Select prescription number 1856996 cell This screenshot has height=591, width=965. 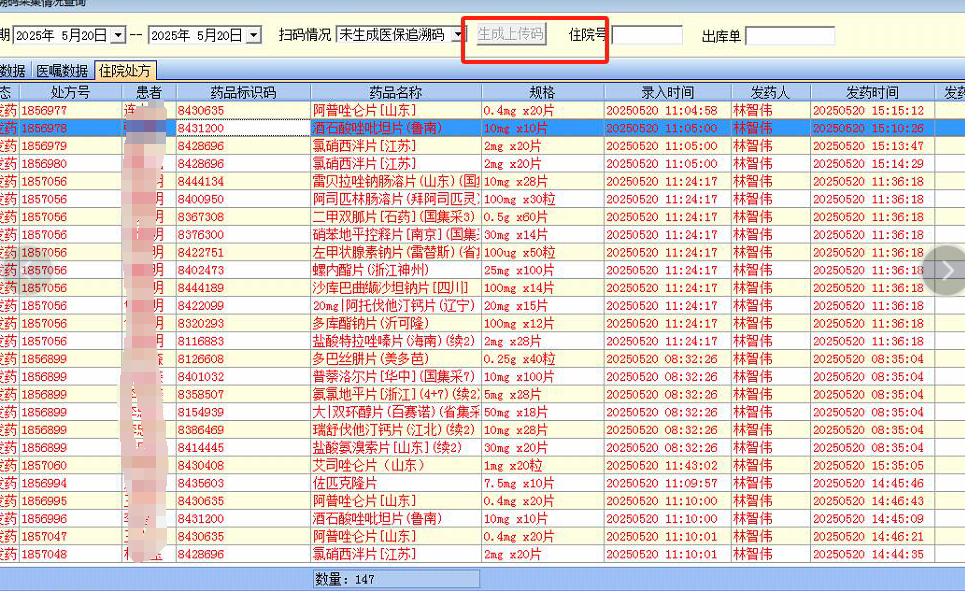click(x=70, y=519)
